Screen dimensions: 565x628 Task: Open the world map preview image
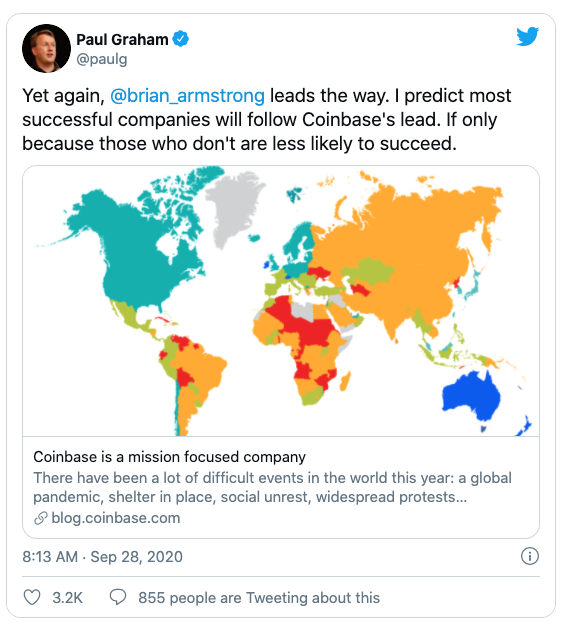coord(281,300)
